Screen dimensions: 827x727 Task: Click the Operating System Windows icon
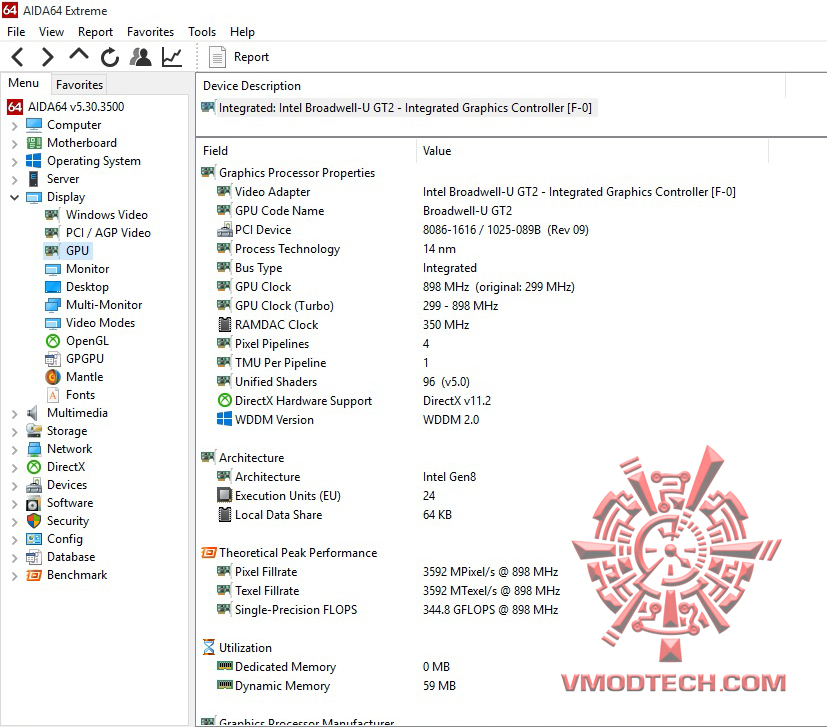[34, 160]
